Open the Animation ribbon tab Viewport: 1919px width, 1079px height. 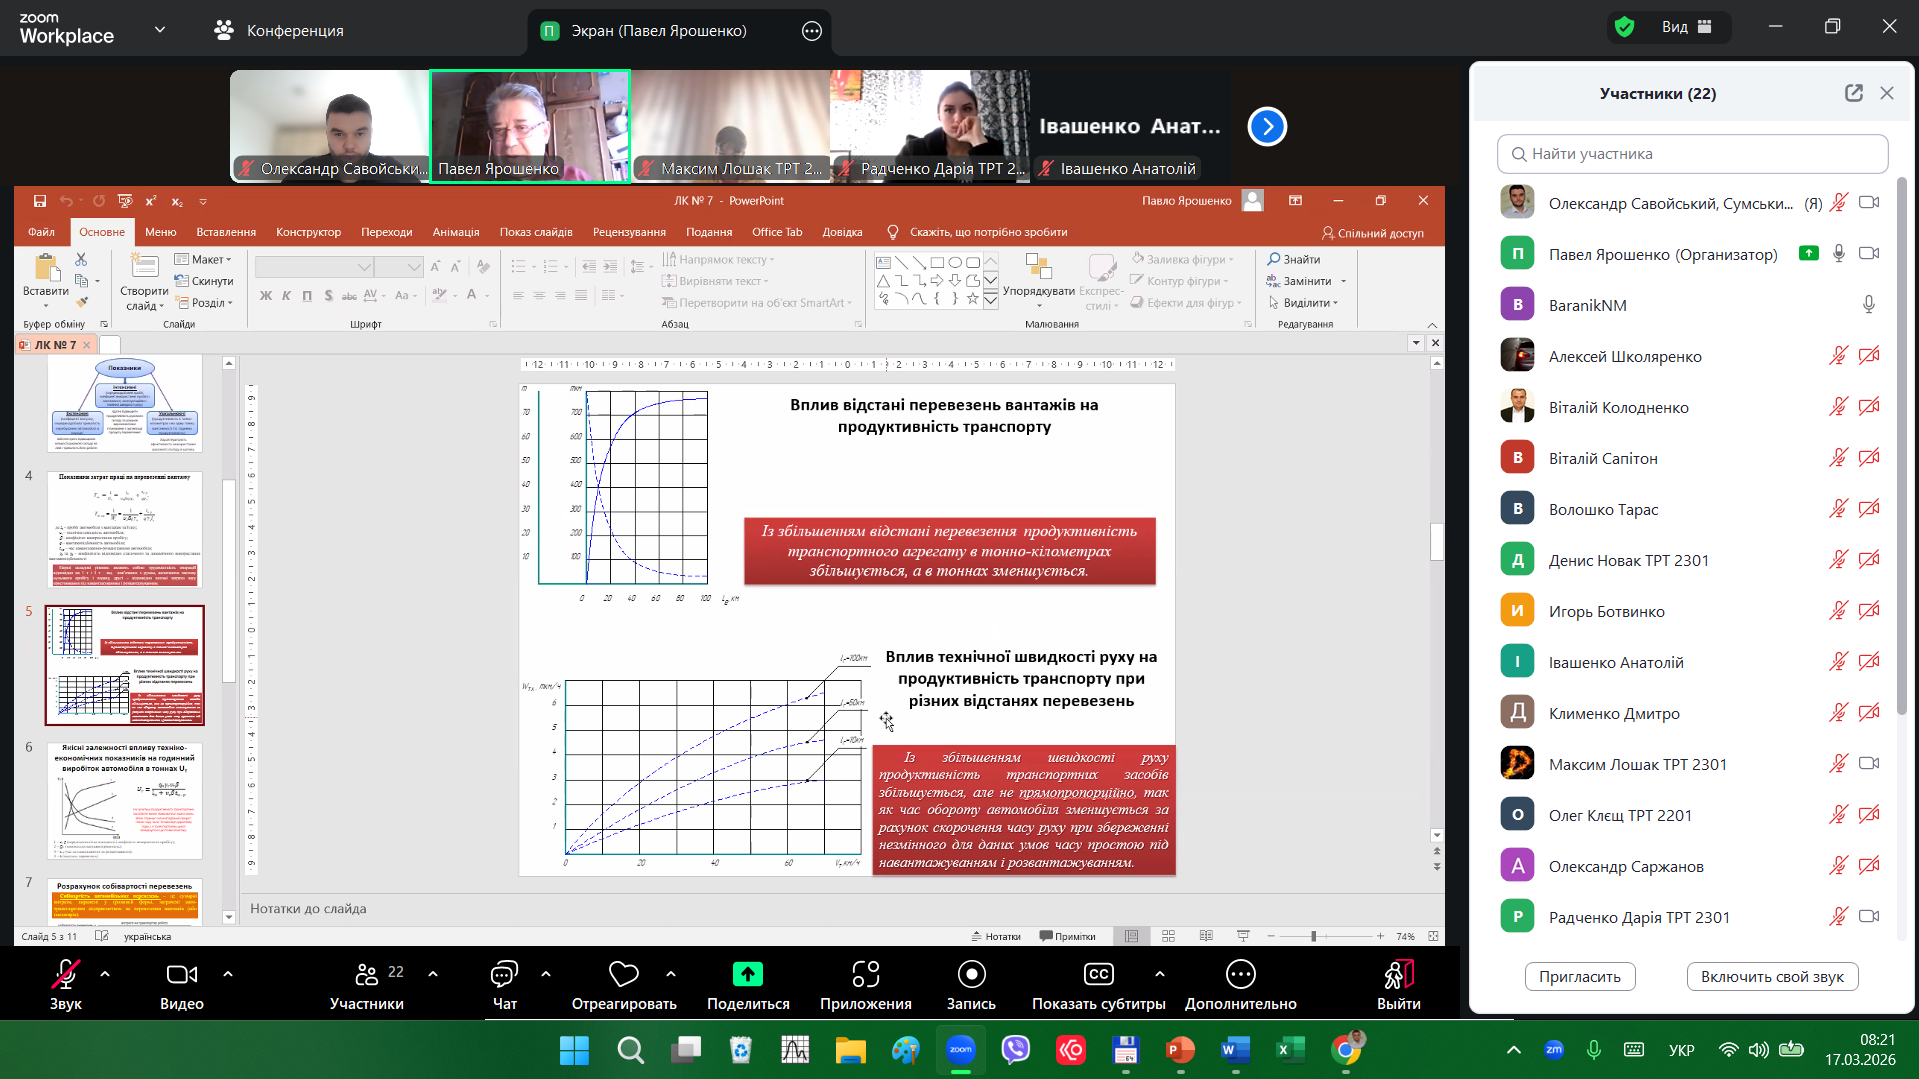coord(455,232)
